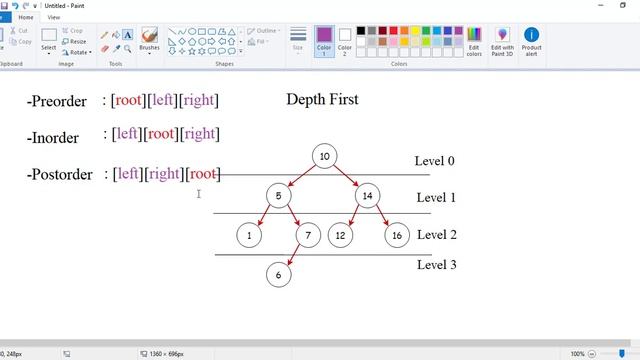This screenshot has width=640, height=360.
Task: Select the Pencil tool
Action: (104, 36)
